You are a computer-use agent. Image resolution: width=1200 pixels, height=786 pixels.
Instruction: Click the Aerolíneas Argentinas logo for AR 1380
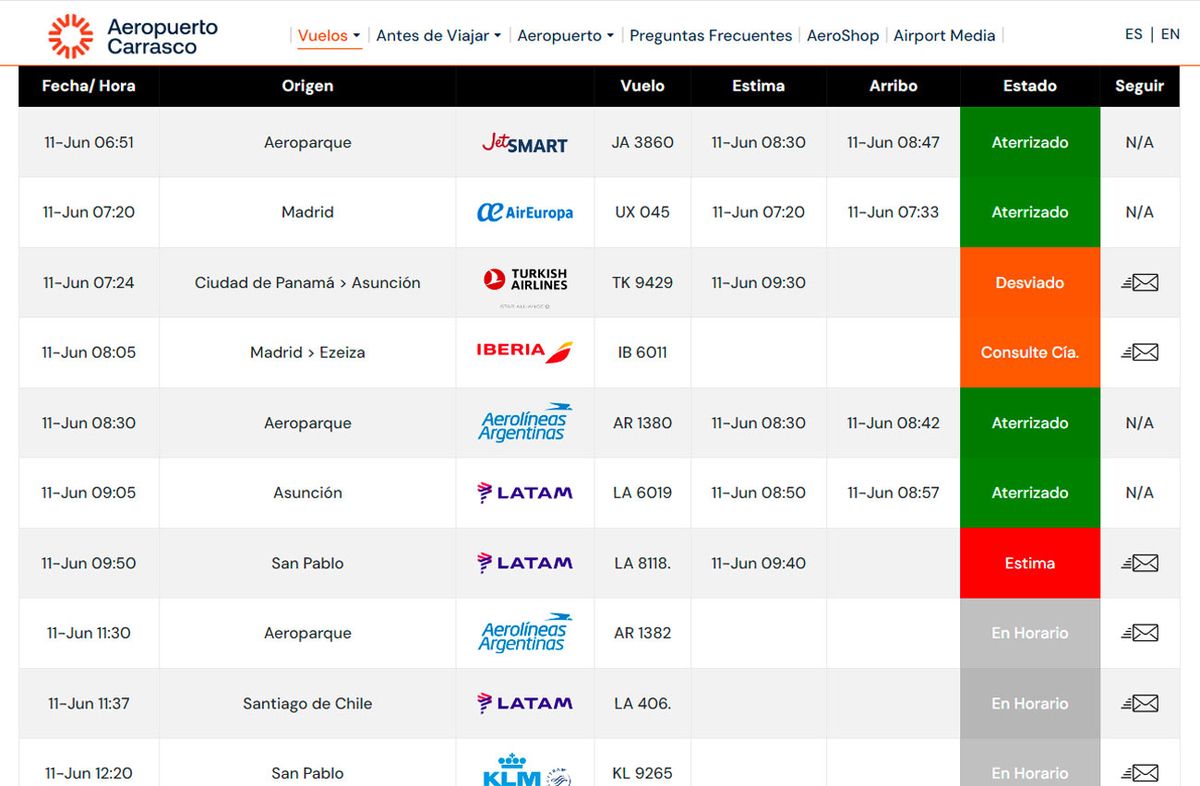coord(524,422)
